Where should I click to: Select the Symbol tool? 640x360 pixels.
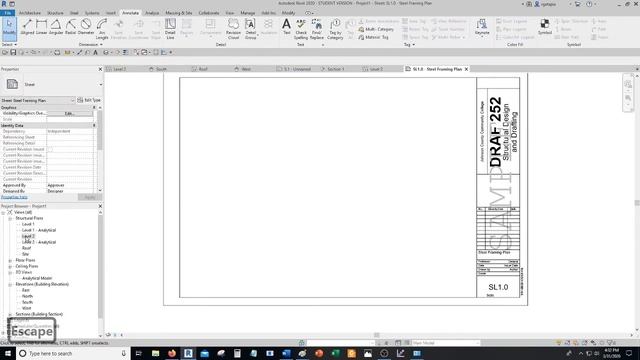[x=544, y=27]
